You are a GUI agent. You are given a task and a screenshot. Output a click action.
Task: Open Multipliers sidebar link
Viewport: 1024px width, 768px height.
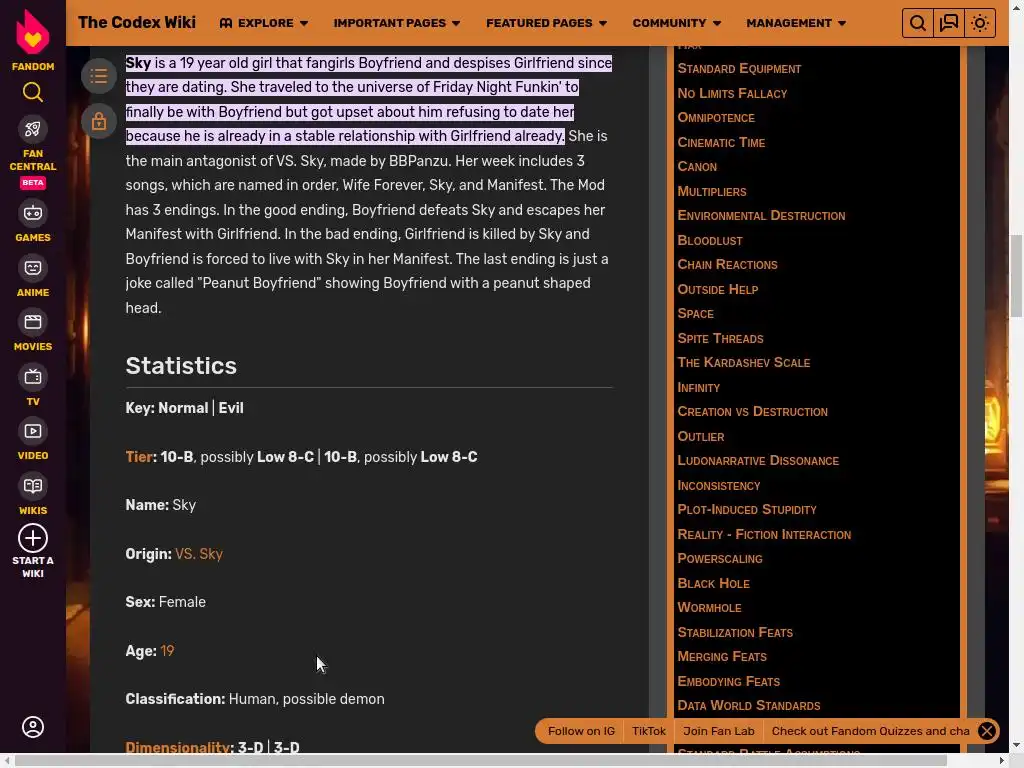(x=712, y=191)
